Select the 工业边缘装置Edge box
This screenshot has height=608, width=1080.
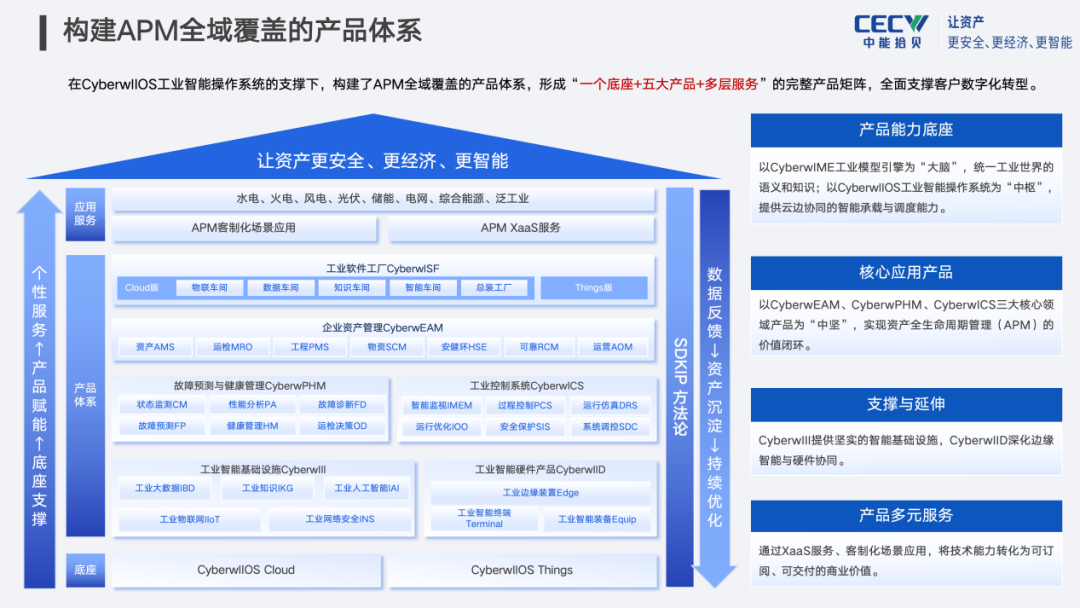point(541,492)
